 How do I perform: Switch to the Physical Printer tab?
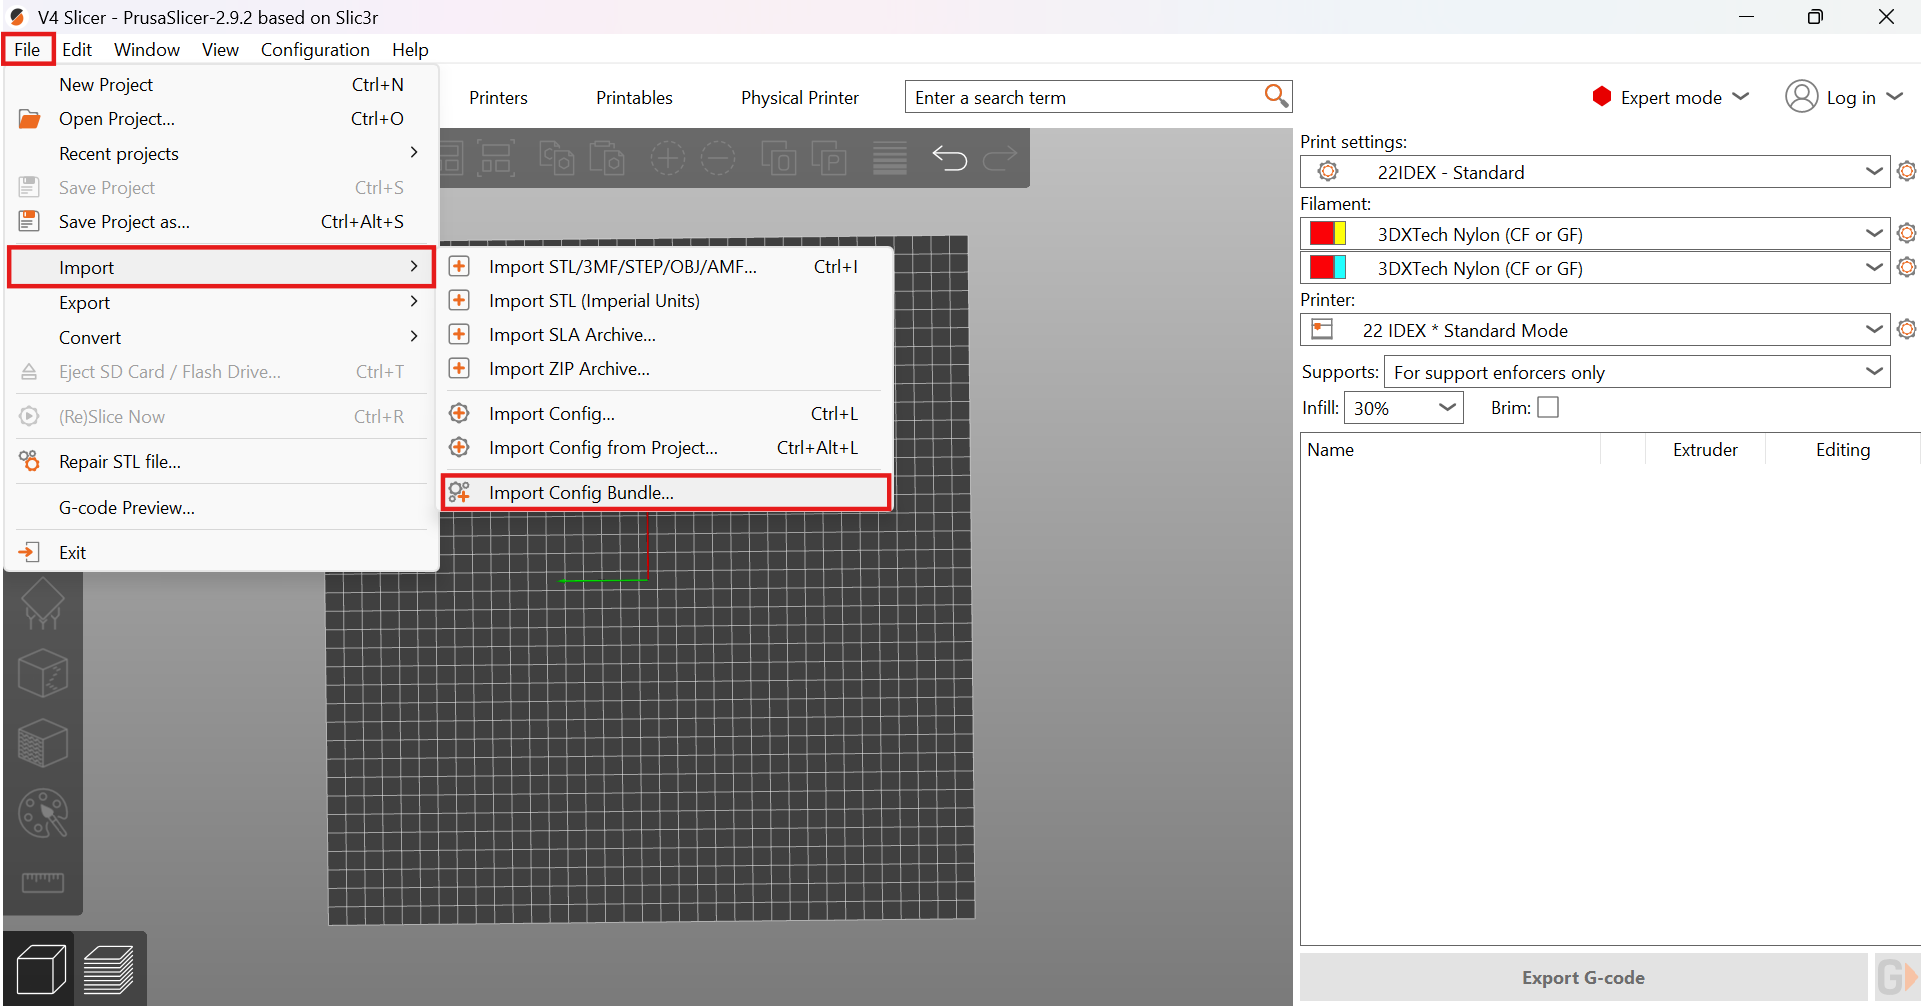(x=800, y=97)
